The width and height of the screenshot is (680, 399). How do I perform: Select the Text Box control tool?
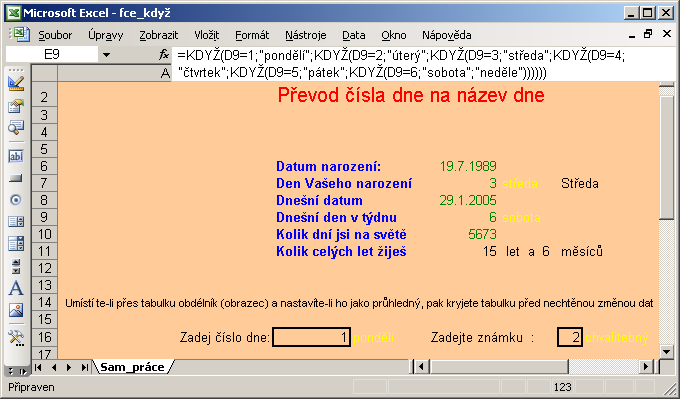click(x=16, y=157)
